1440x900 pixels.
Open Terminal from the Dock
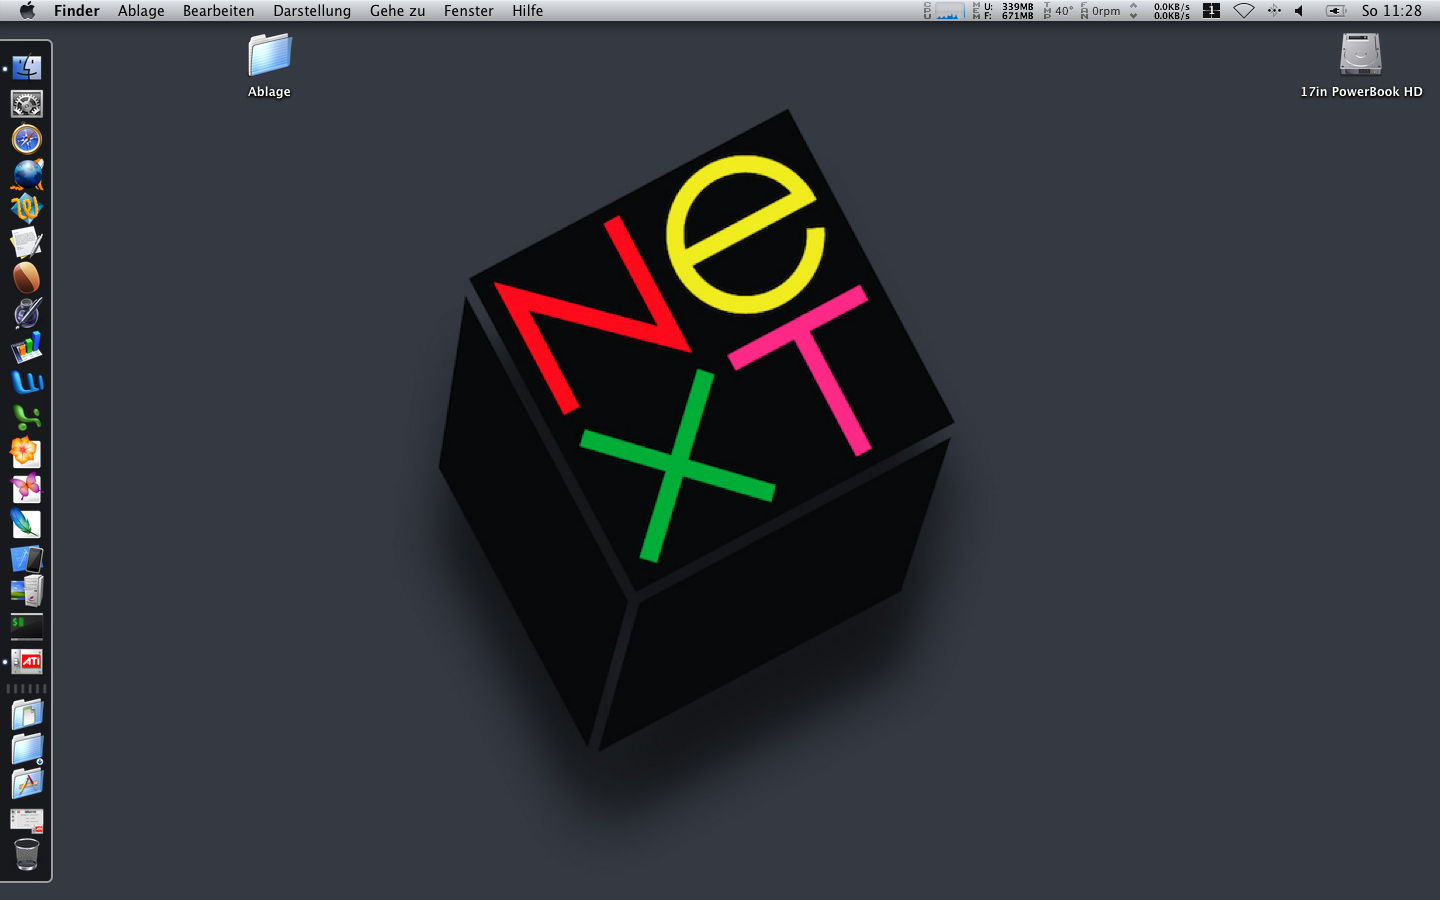(x=27, y=626)
